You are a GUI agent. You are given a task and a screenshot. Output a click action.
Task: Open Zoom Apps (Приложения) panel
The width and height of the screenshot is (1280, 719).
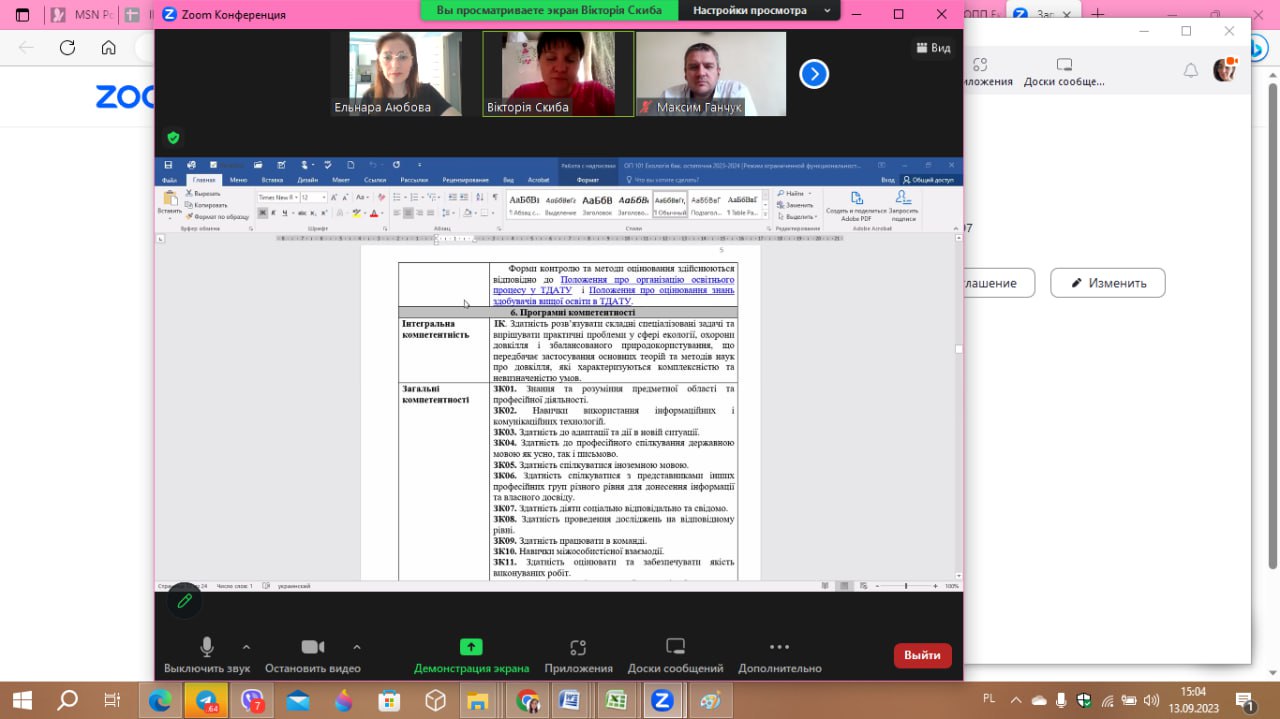578,655
